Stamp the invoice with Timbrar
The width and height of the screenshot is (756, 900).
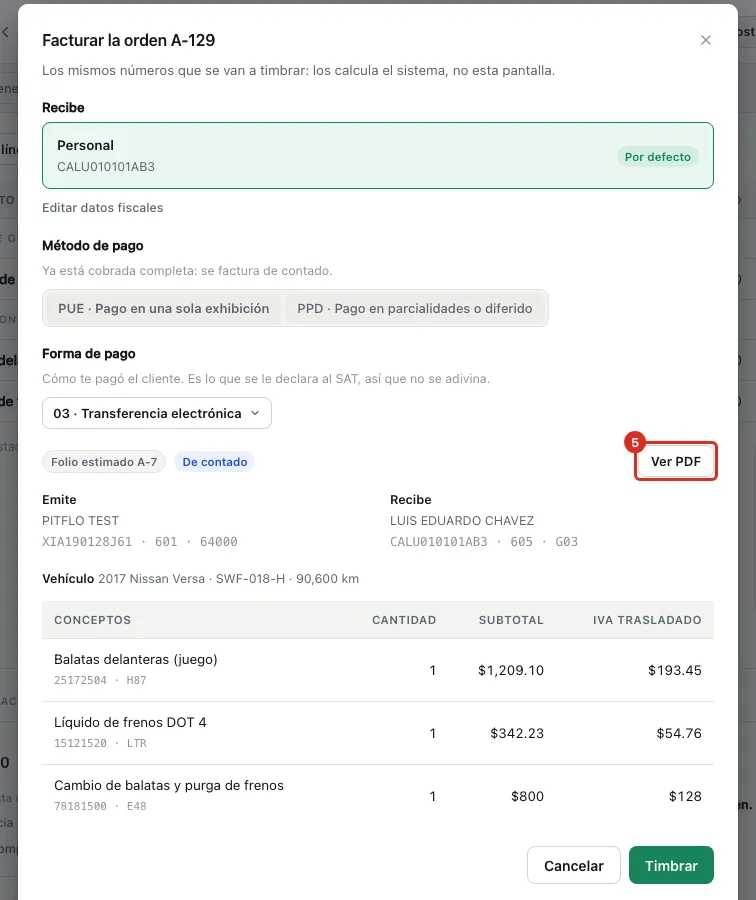[x=671, y=866]
